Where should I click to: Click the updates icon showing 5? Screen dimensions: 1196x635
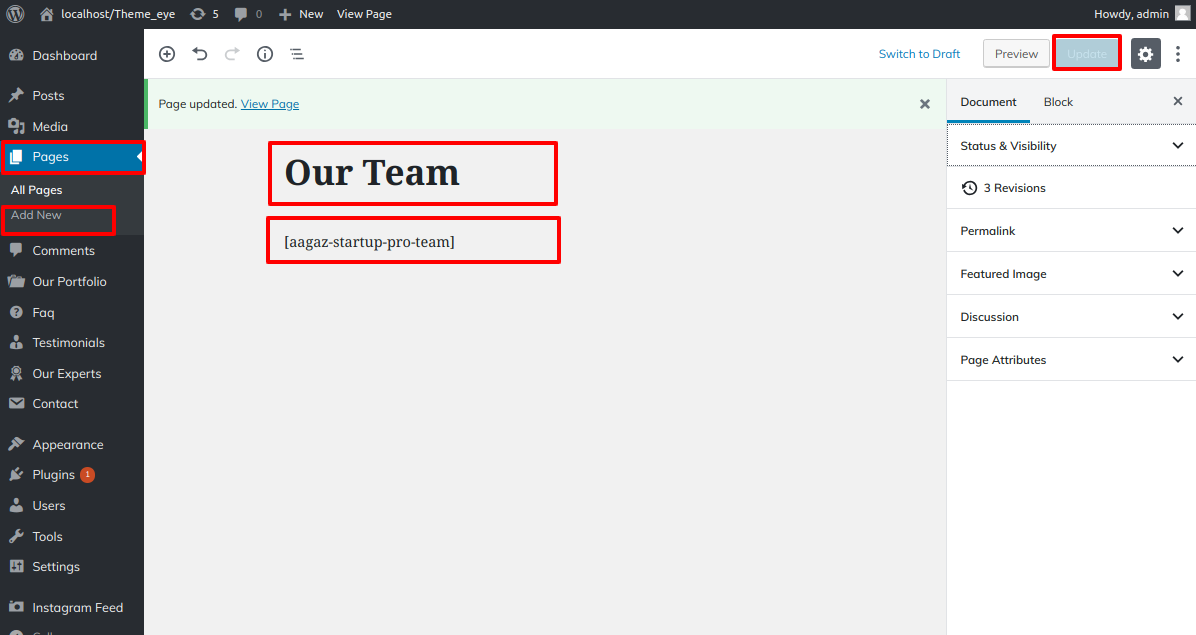(198, 14)
